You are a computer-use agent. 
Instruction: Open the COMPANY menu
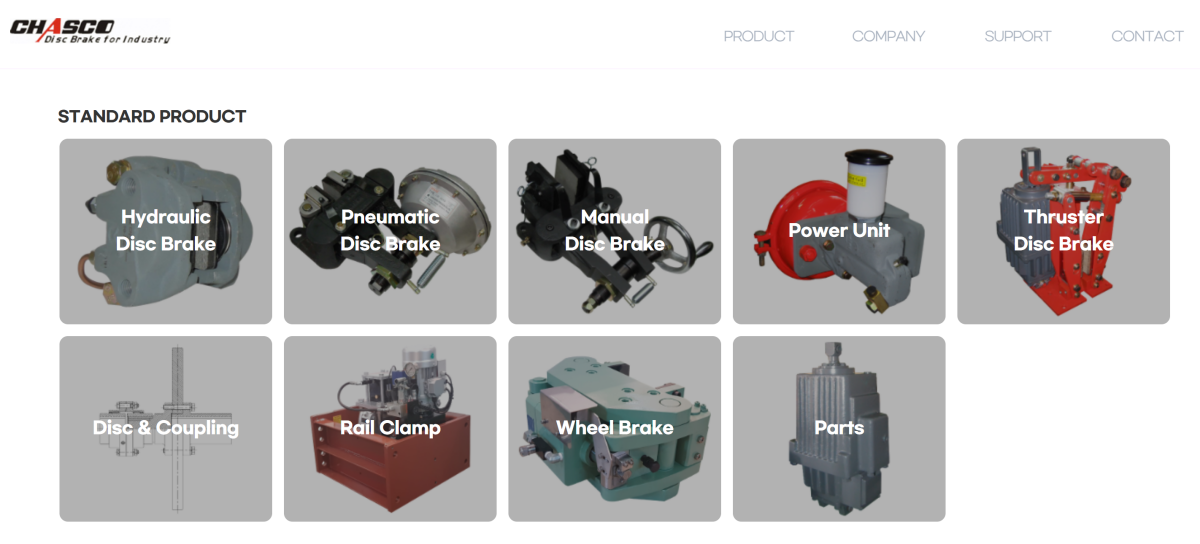pos(888,36)
